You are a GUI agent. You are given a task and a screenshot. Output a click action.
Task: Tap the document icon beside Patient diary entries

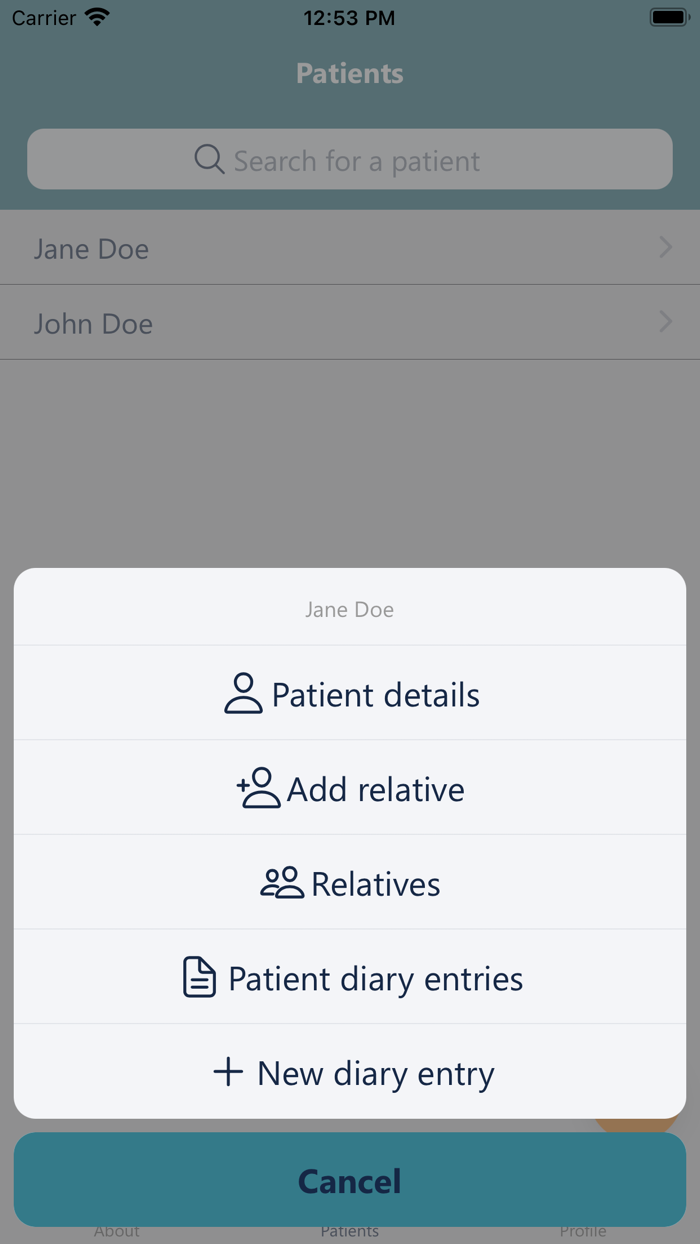[x=199, y=977]
